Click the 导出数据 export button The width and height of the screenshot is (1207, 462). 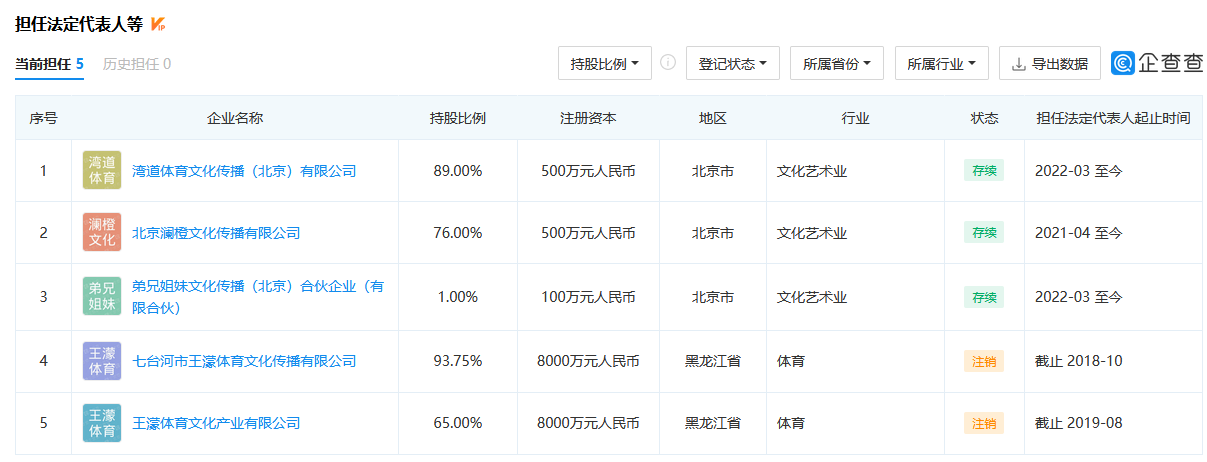[1050, 63]
